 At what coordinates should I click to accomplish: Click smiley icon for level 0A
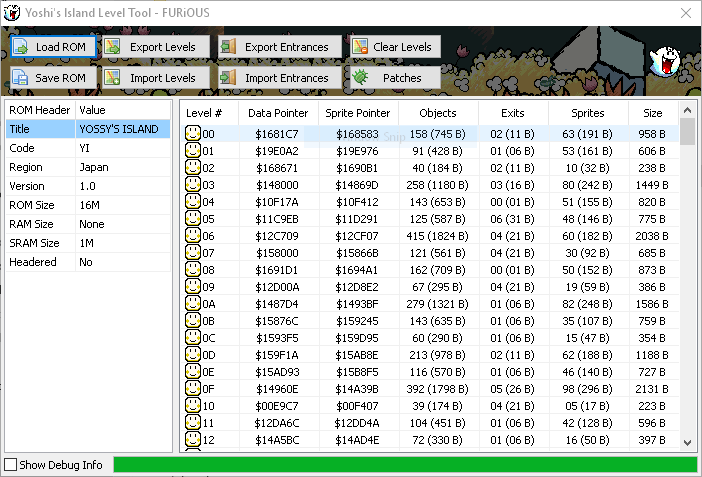pos(193,304)
